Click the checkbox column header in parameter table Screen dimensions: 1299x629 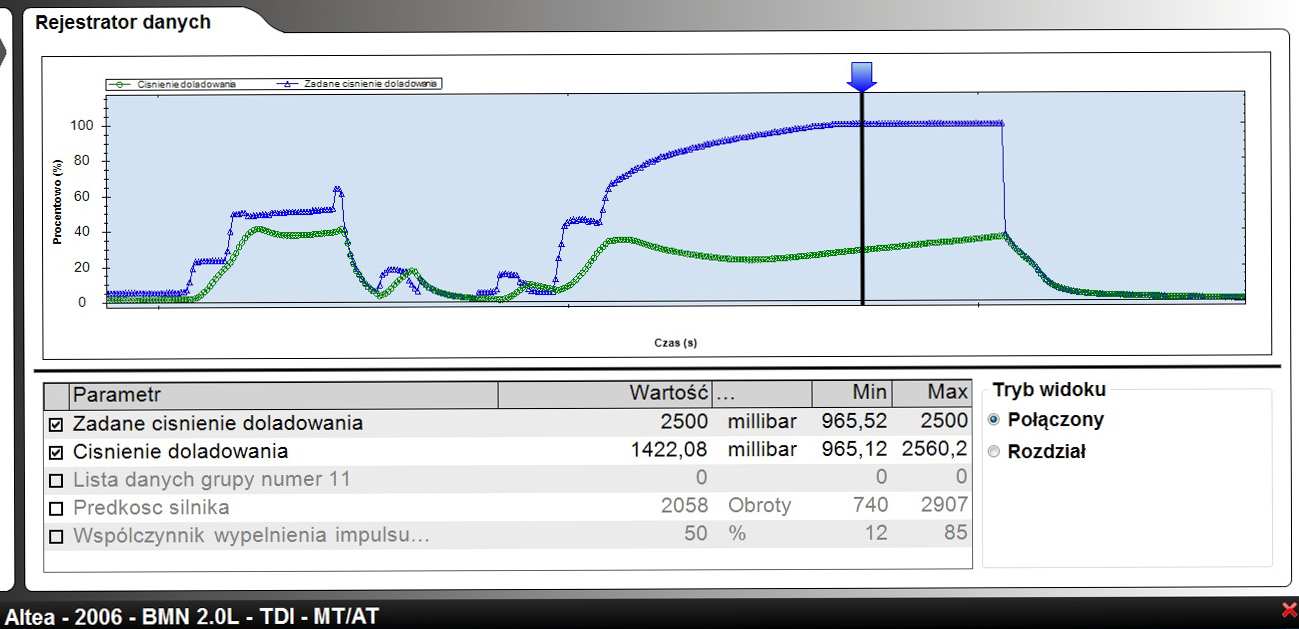pos(57,395)
